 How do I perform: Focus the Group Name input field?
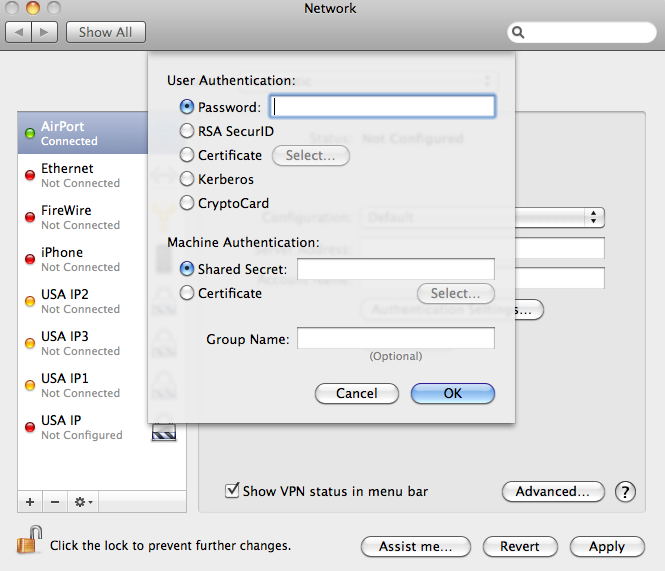[x=396, y=338]
